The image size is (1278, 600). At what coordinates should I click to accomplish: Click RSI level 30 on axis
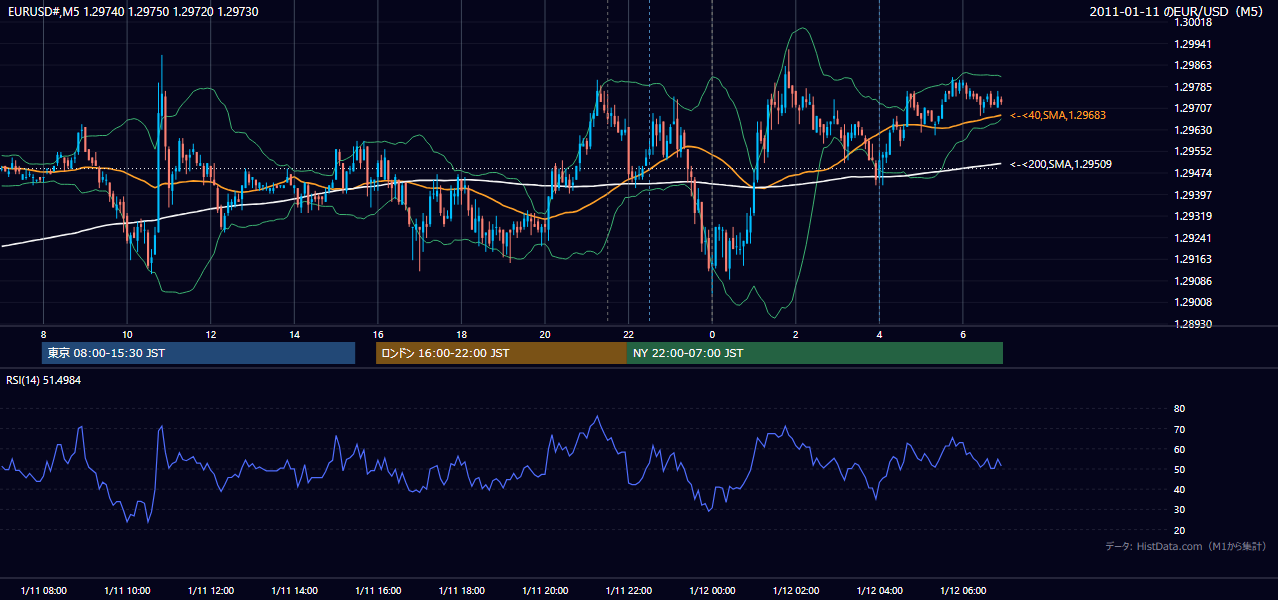pyautogui.click(x=1179, y=510)
